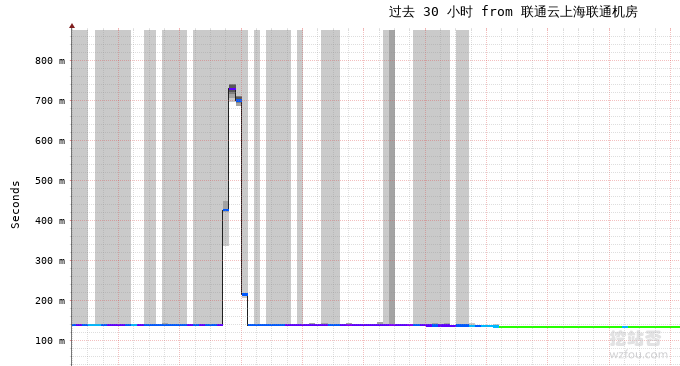
Task: Click the chart title mentioning 联通云上海联通机房
Action: [x=513, y=12]
